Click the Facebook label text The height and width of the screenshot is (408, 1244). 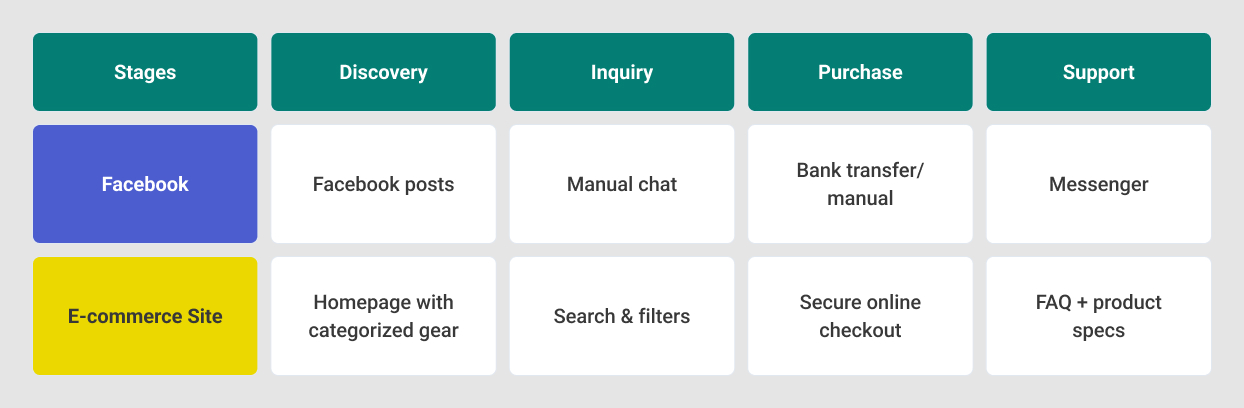click(x=145, y=184)
